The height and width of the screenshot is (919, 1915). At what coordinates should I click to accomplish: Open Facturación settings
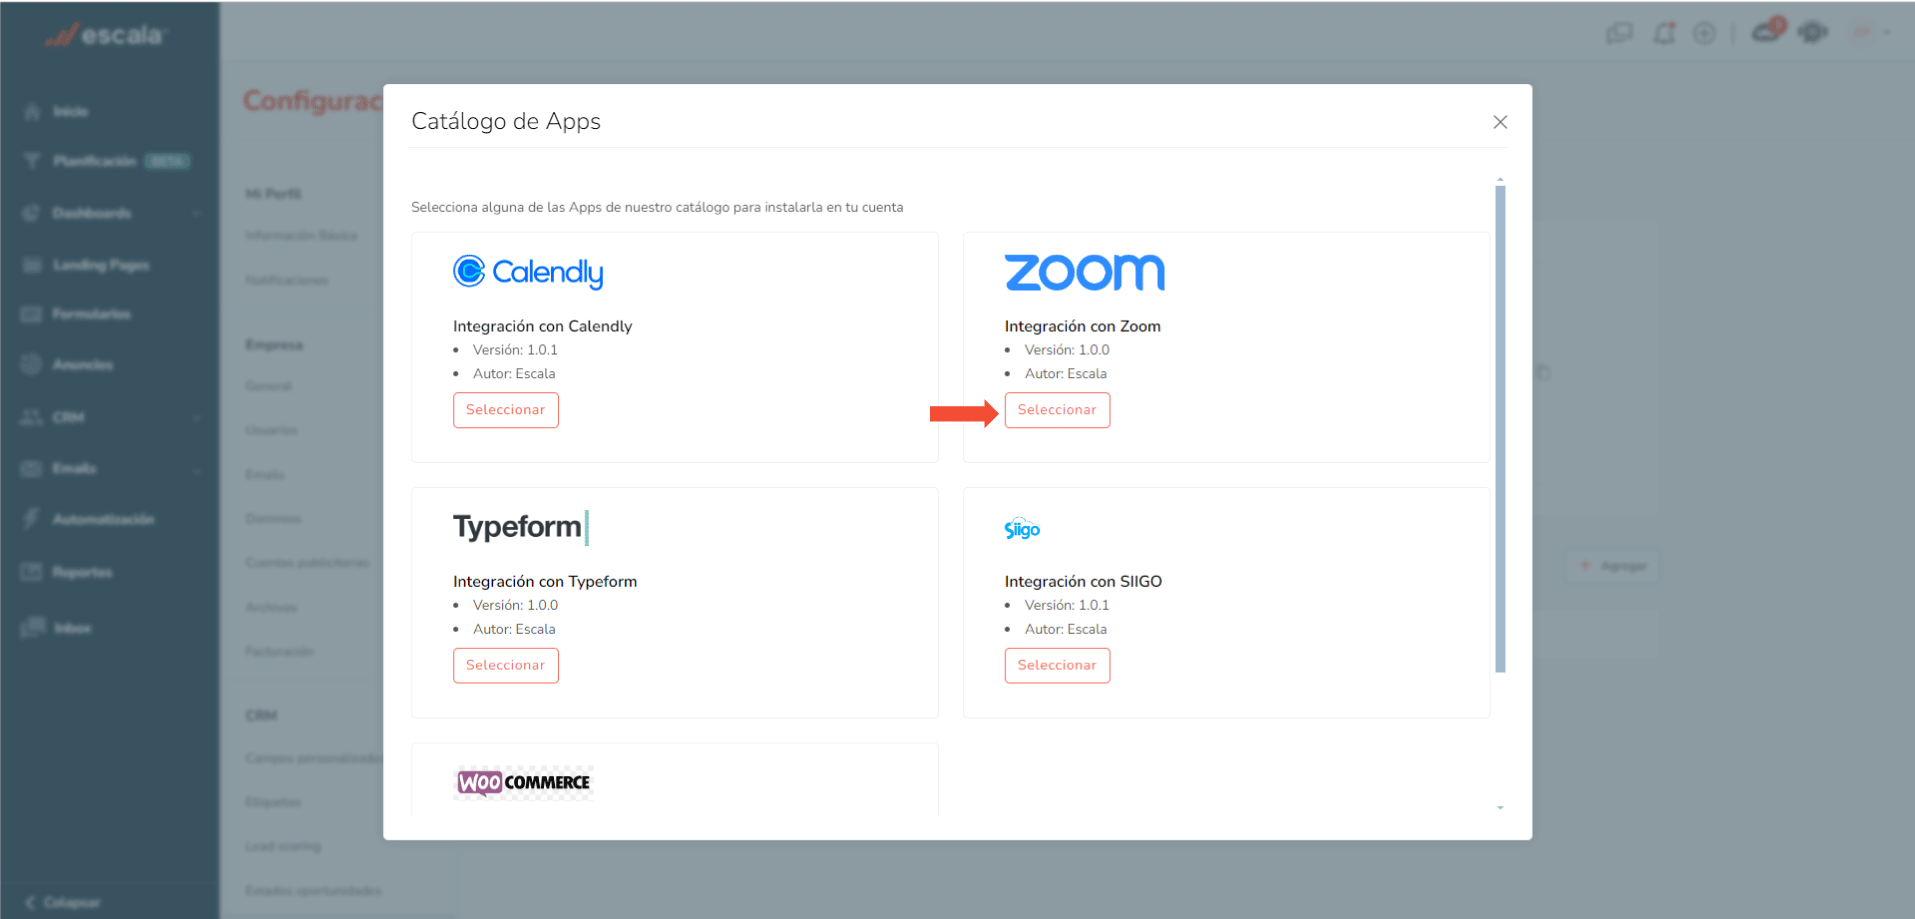(280, 651)
